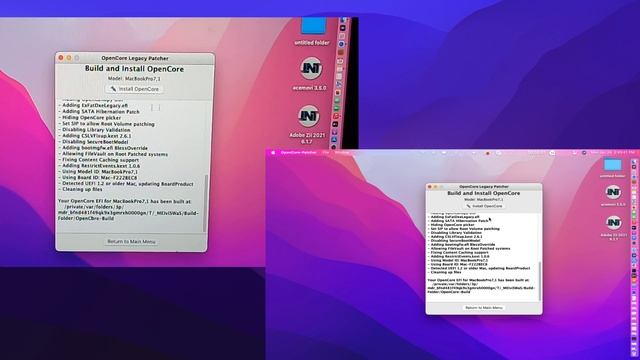Screen dimensions: 640x360
Task: Open the Apple menu in the menu bar
Action: click(x=273, y=153)
